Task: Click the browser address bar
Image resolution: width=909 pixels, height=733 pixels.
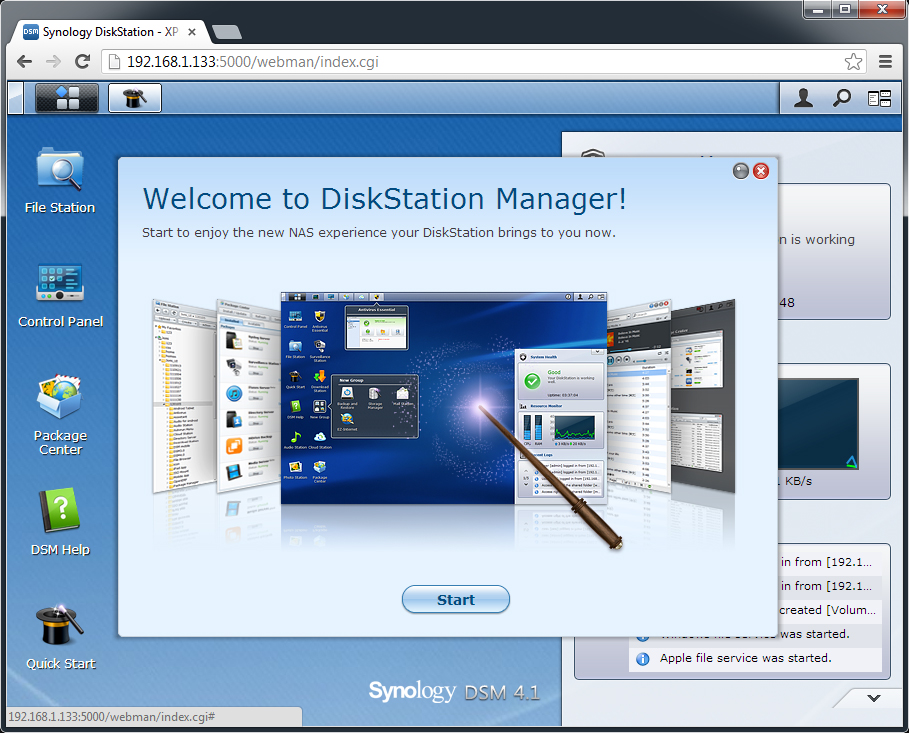Action: [x=480, y=62]
